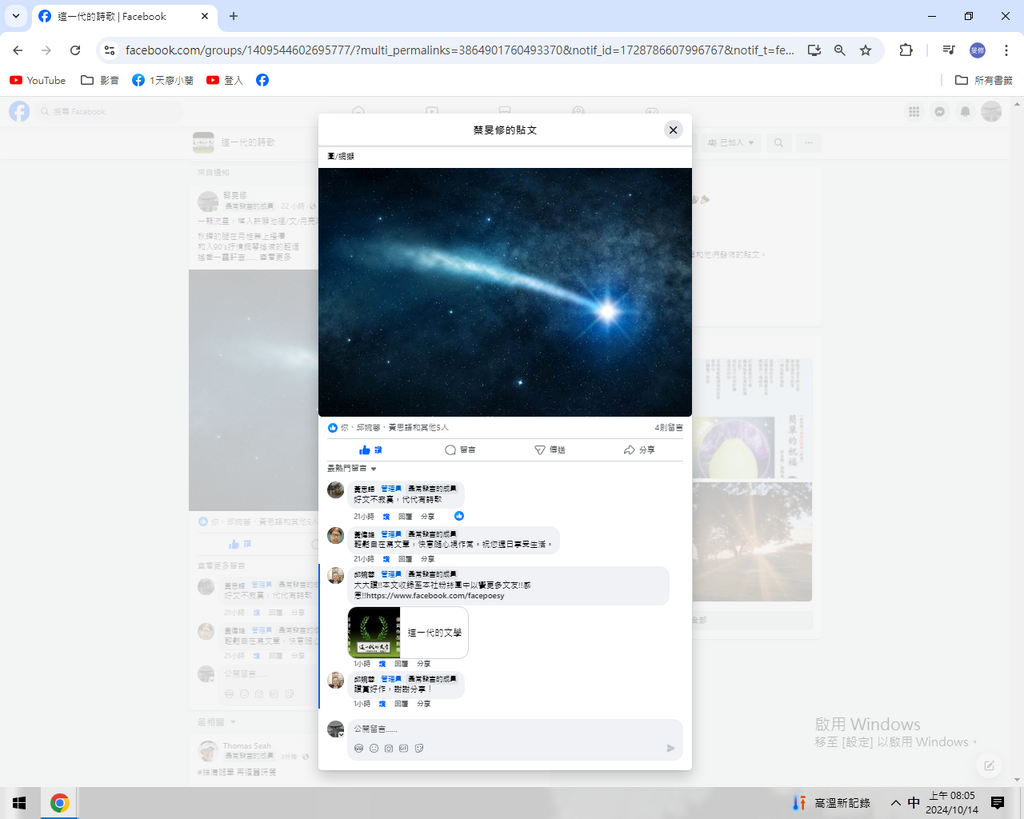This screenshot has height=819, width=1024.
Task: Click the emoji icon in comment box
Action: point(374,748)
